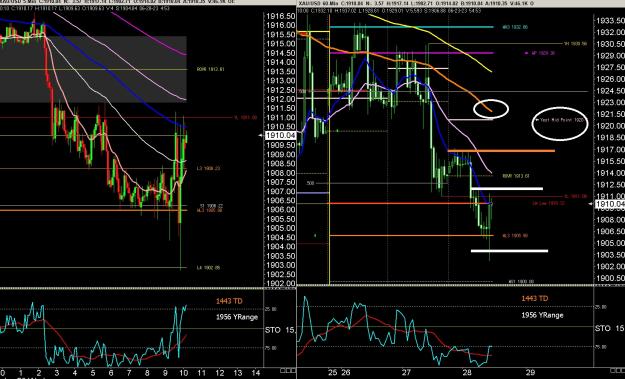Click the ML3 1905.99 label on right chart
The width and height of the screenshot is (625, 379).
tap(515, 236)
